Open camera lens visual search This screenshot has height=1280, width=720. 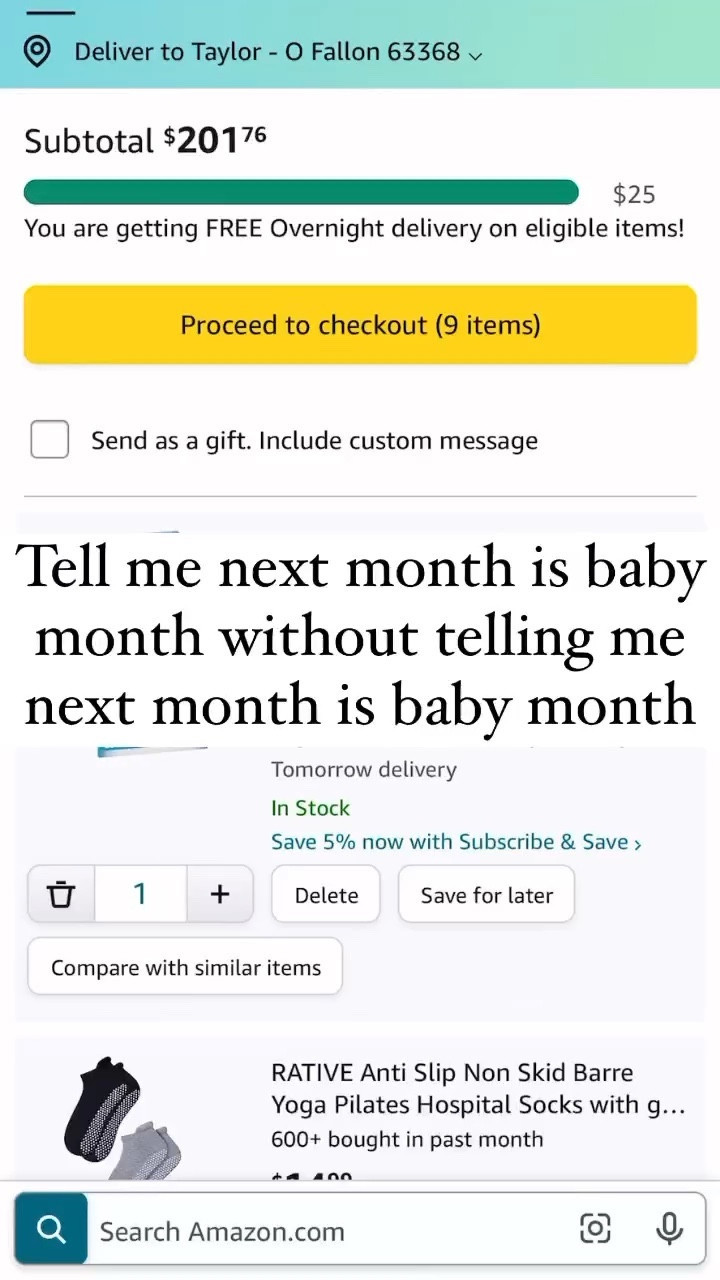click(595, 1230)
